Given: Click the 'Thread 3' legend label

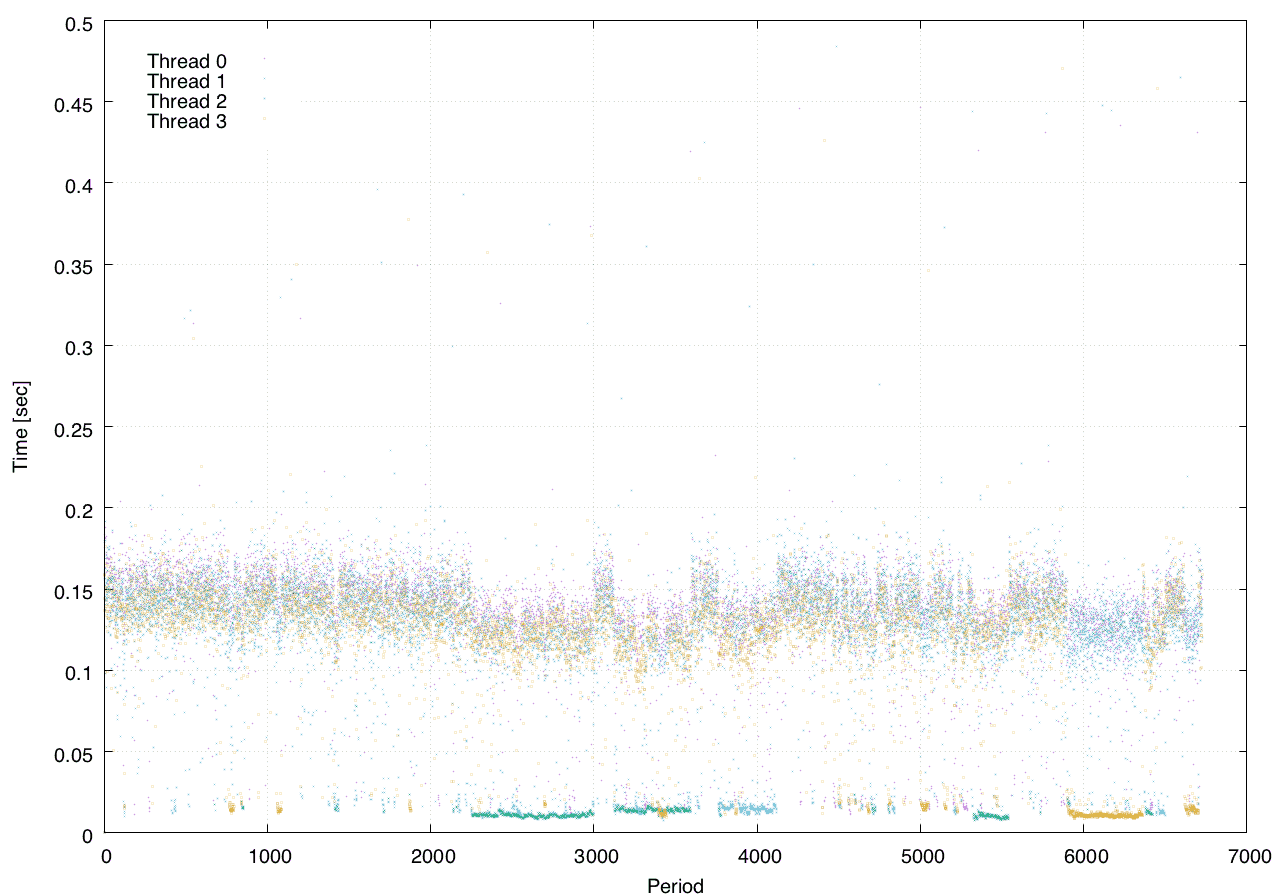Looking at the screenshot, I should tap(187, 122).
